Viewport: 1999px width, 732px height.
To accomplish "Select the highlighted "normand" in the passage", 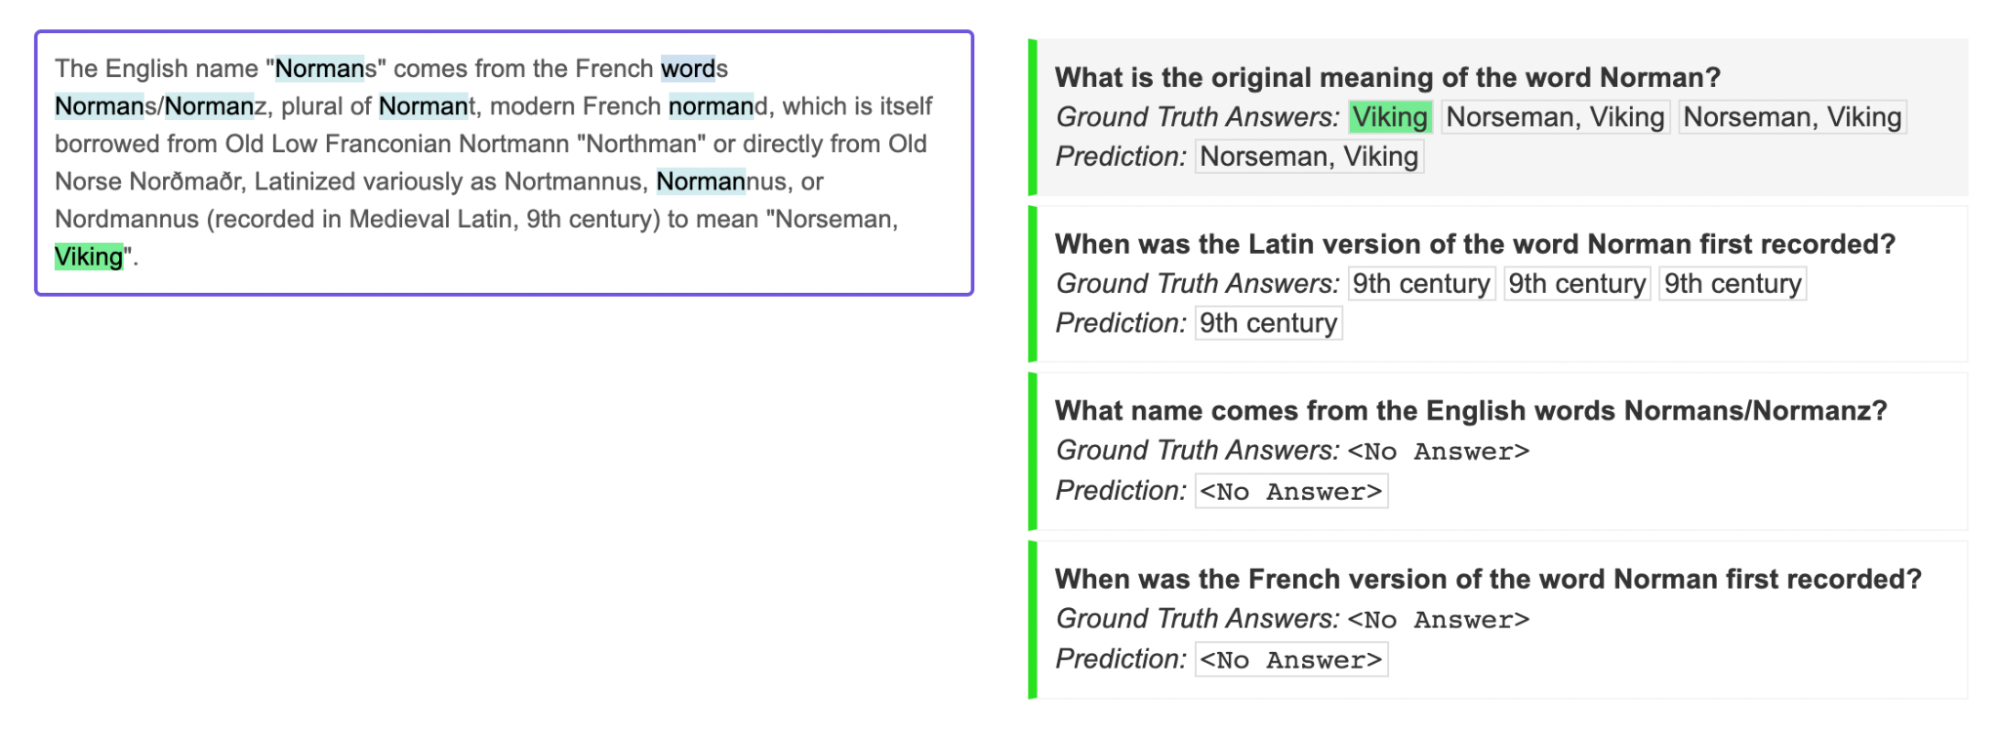I will coord(717,107).
